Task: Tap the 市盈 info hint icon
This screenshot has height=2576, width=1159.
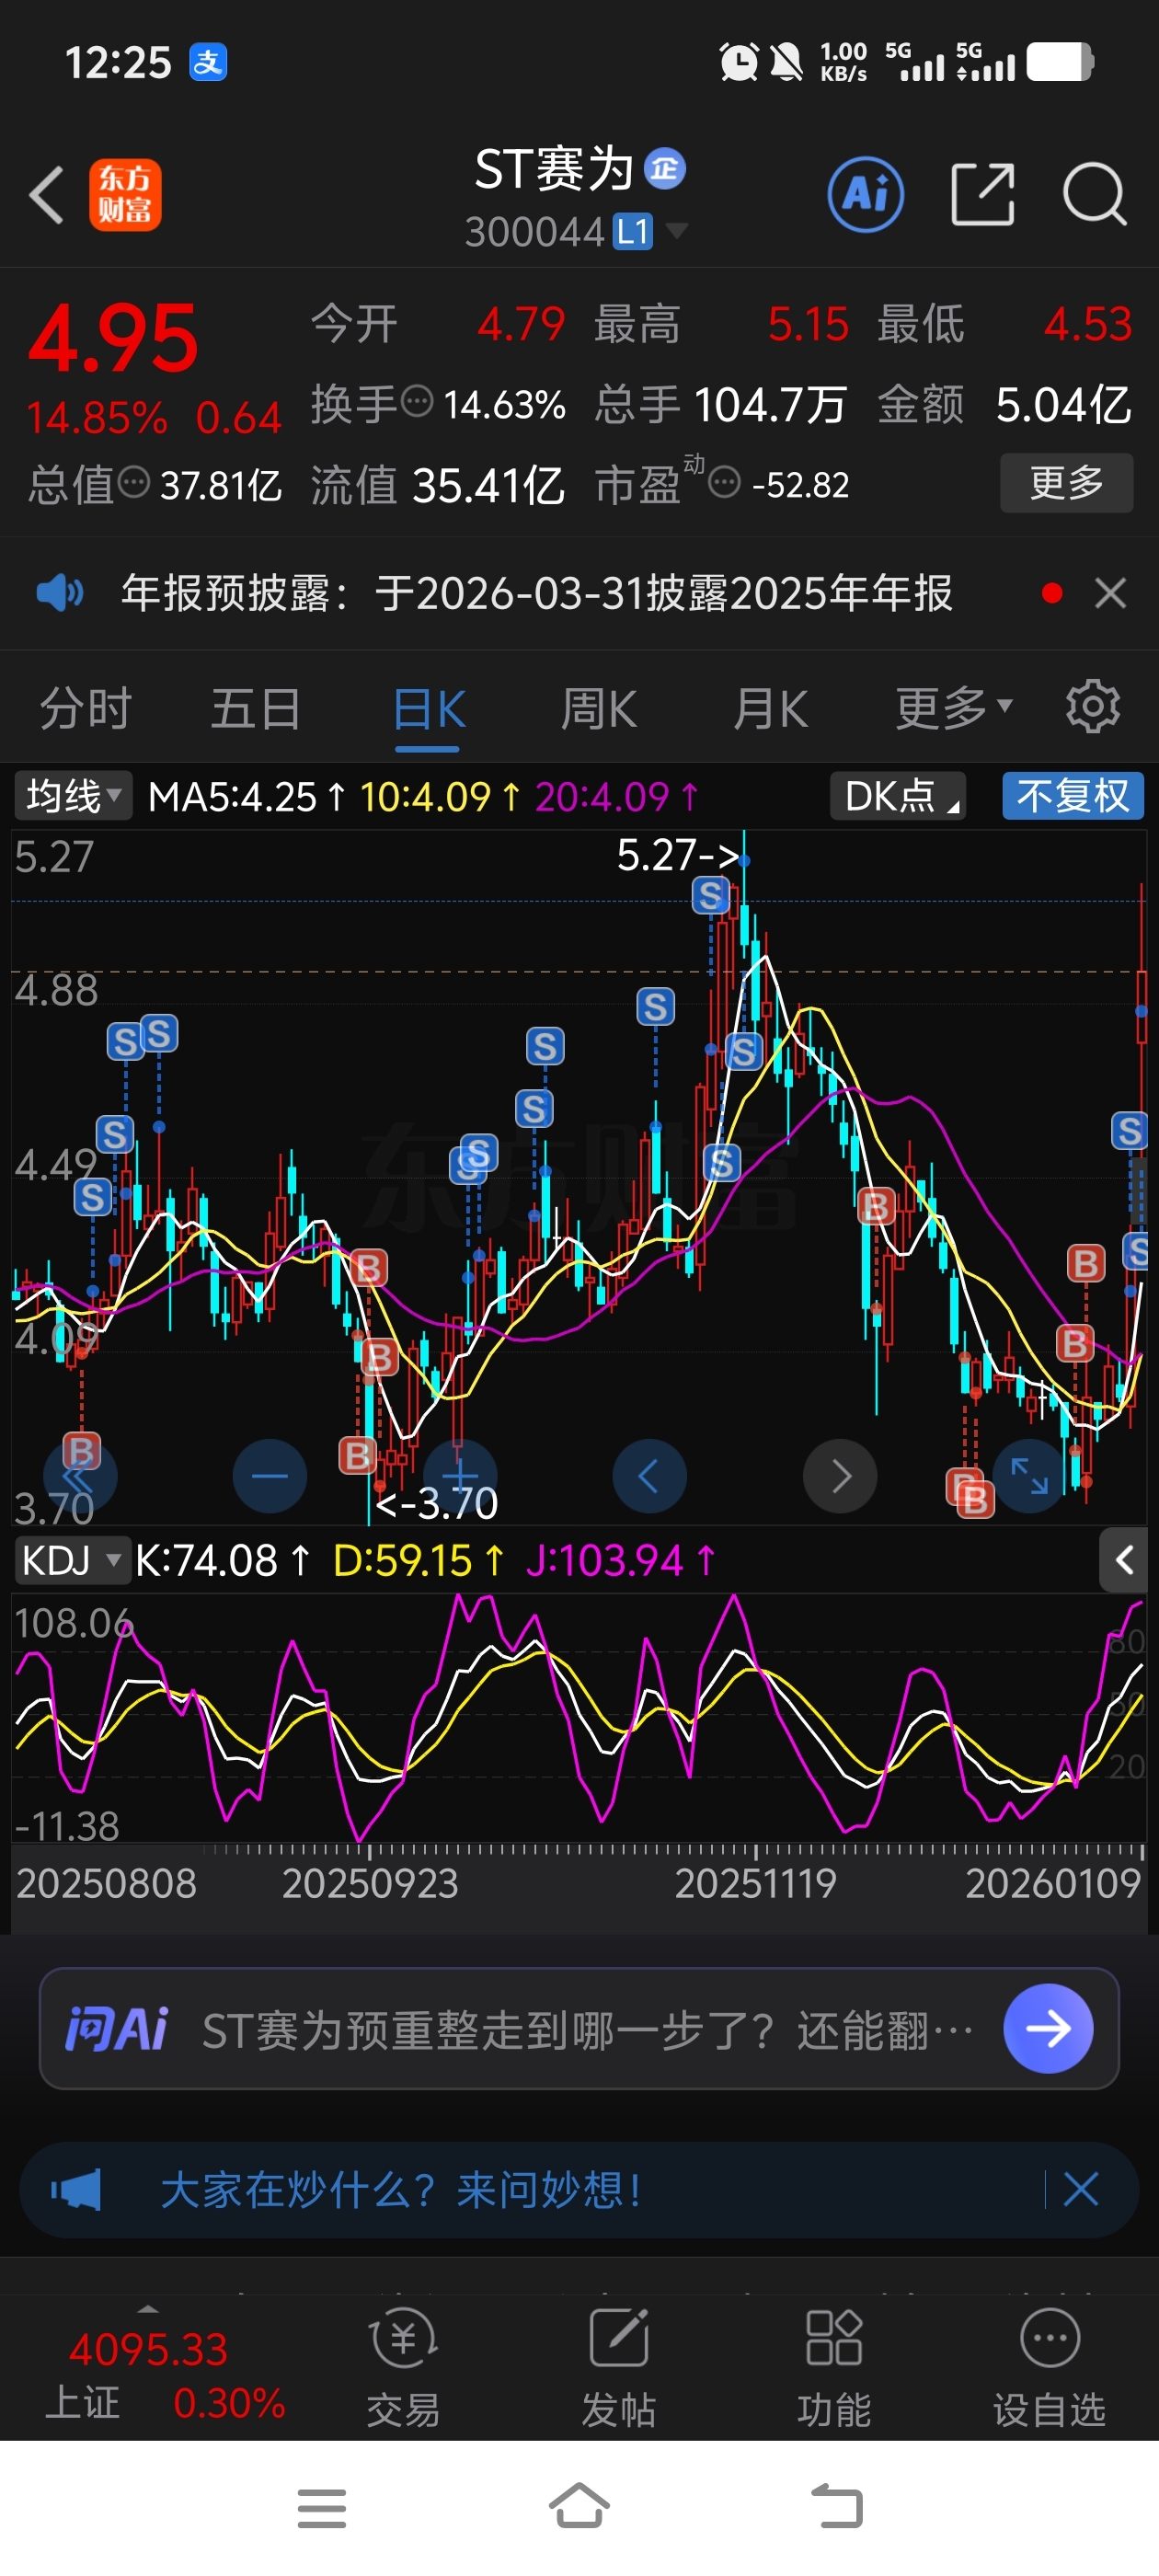Action: click(x=724, y=484)
